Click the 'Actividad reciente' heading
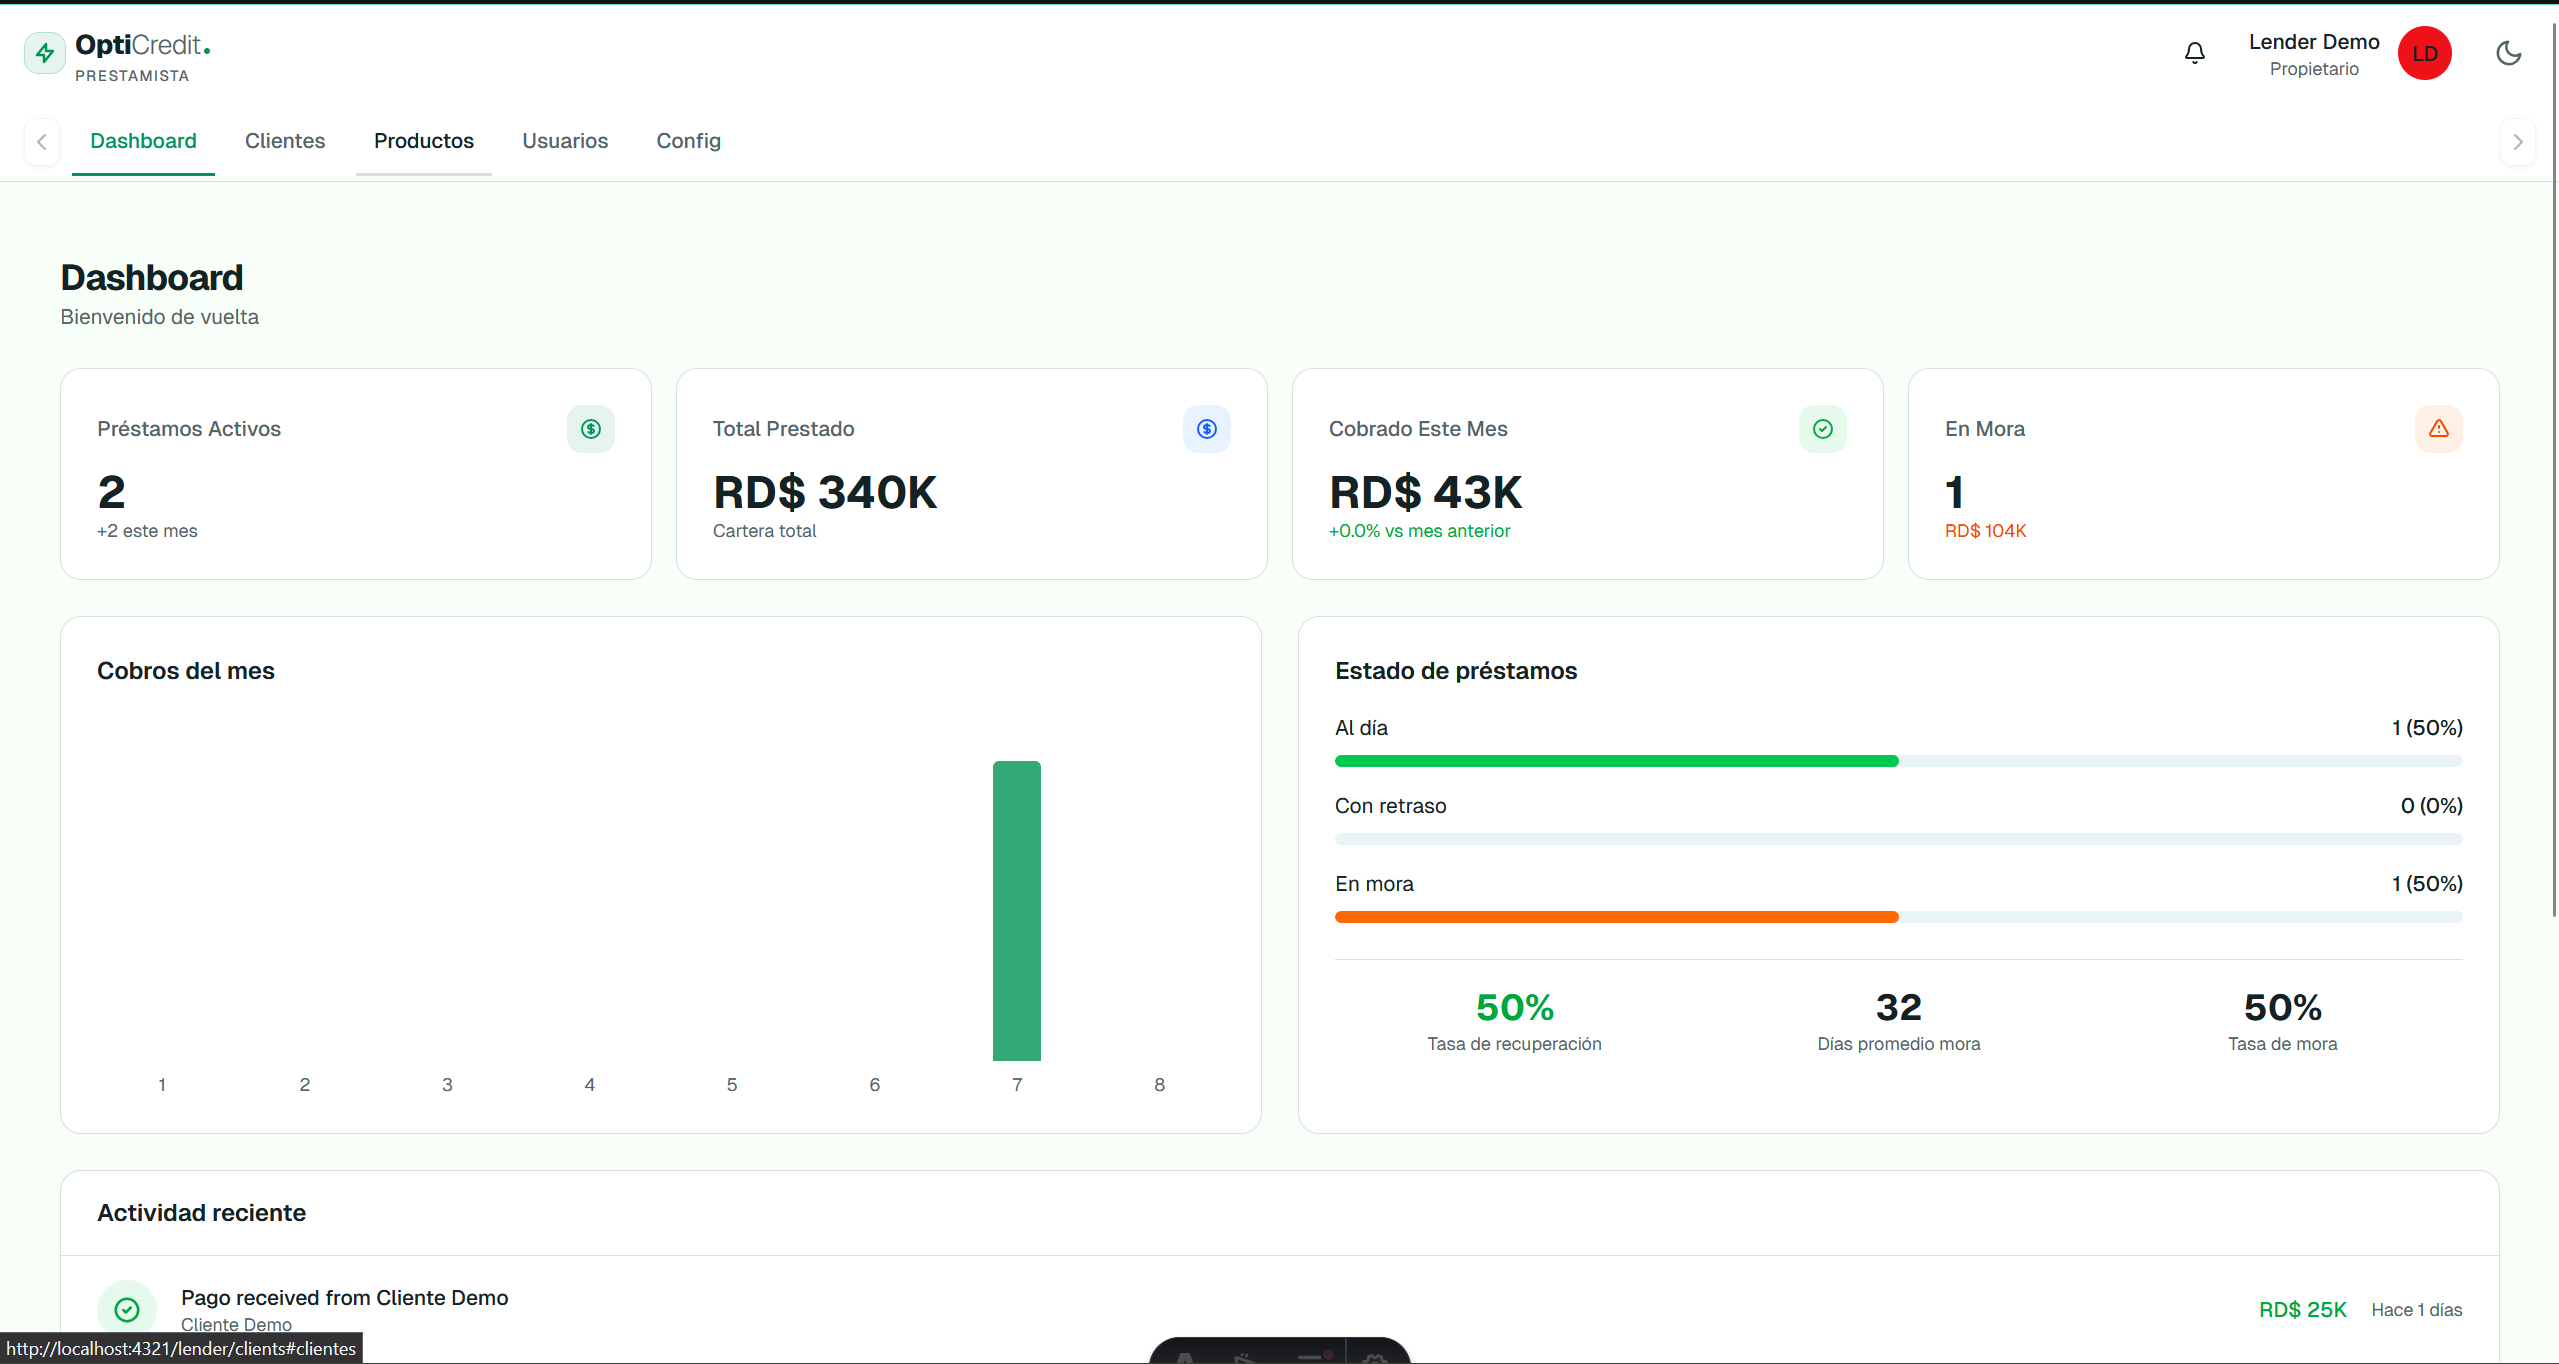 pyautogui.click(x=201, y=1213)
